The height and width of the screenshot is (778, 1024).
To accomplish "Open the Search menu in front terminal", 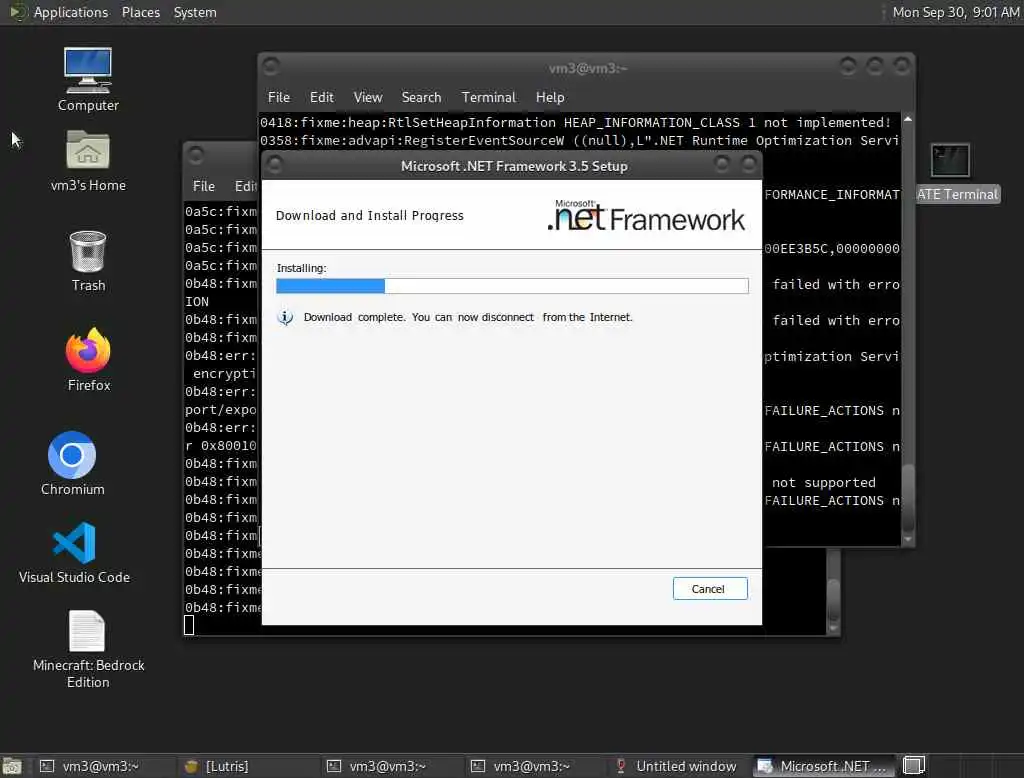I will click(x=421, y=97).
